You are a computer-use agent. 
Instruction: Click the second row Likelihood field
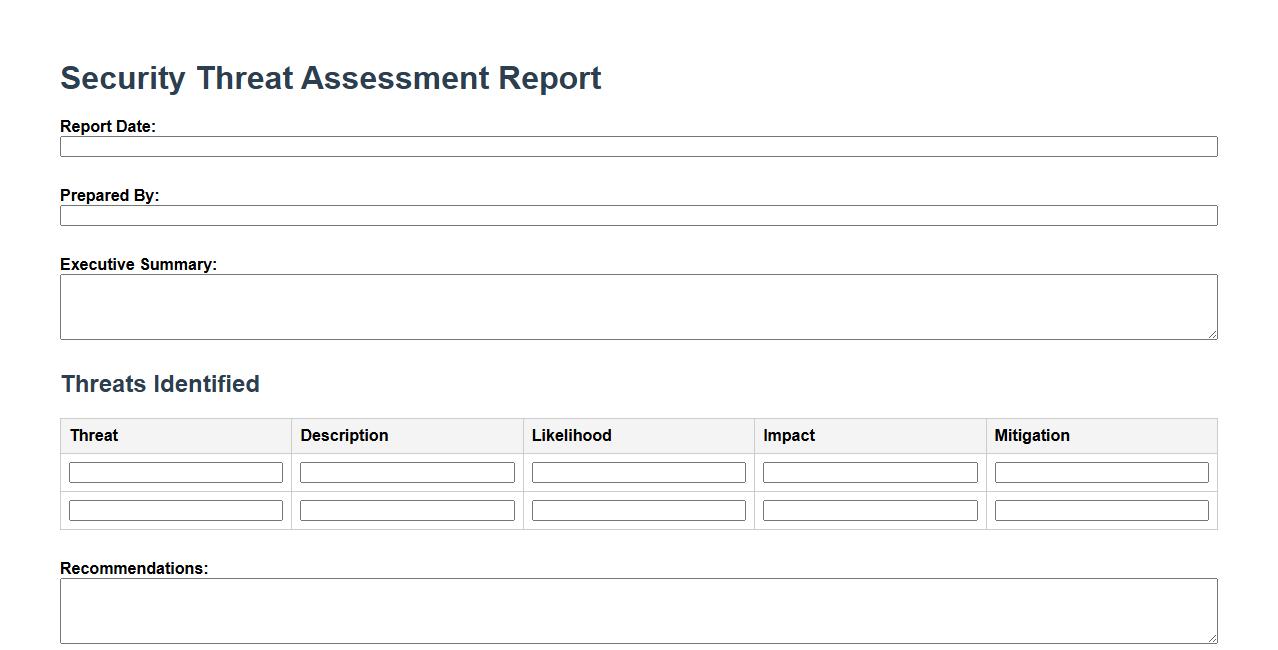coord(638,511)
